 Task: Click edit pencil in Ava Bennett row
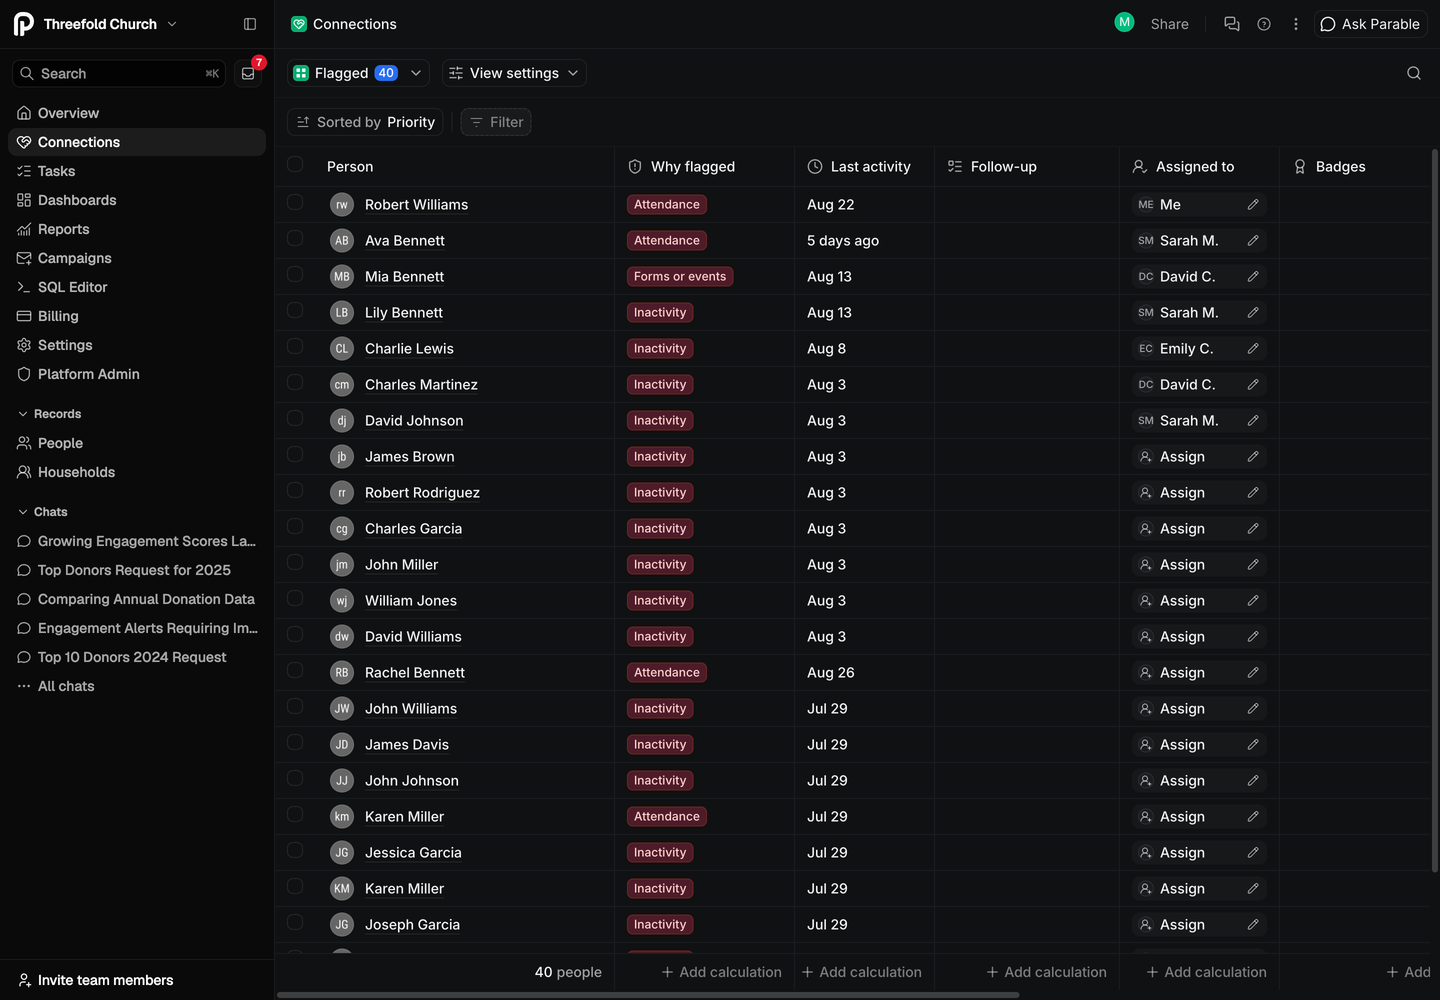click(x=1253, y=240)
